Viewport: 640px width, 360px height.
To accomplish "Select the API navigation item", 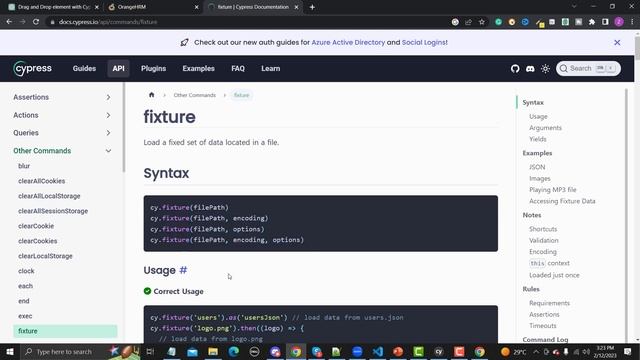I will [x=118, y=69].
